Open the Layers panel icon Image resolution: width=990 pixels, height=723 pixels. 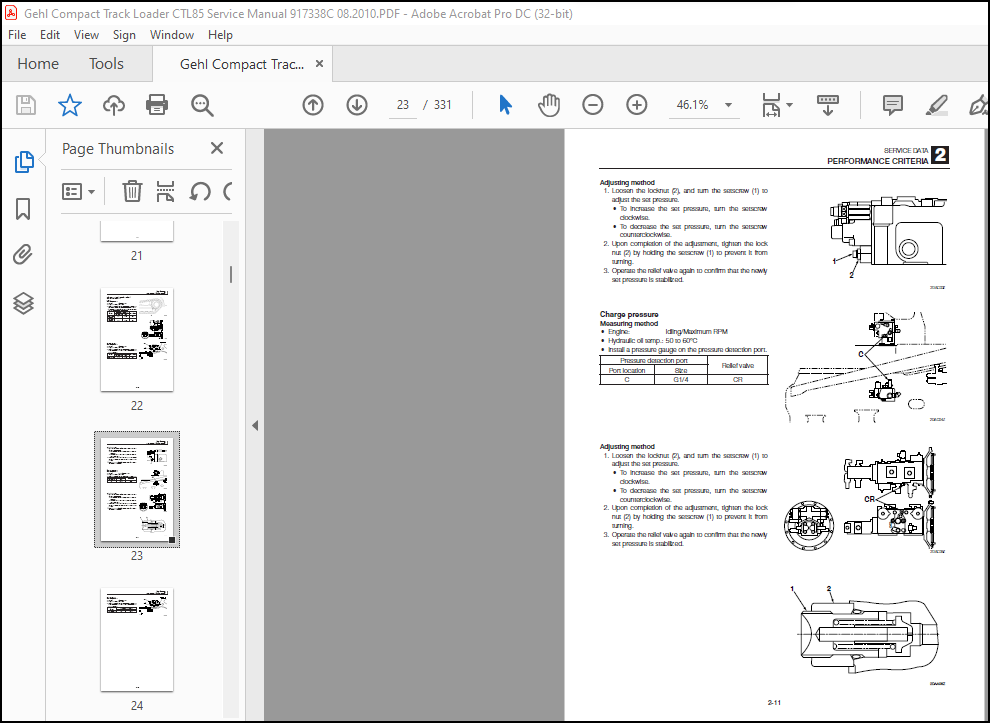pyautogui.click(x=23, y=303)
